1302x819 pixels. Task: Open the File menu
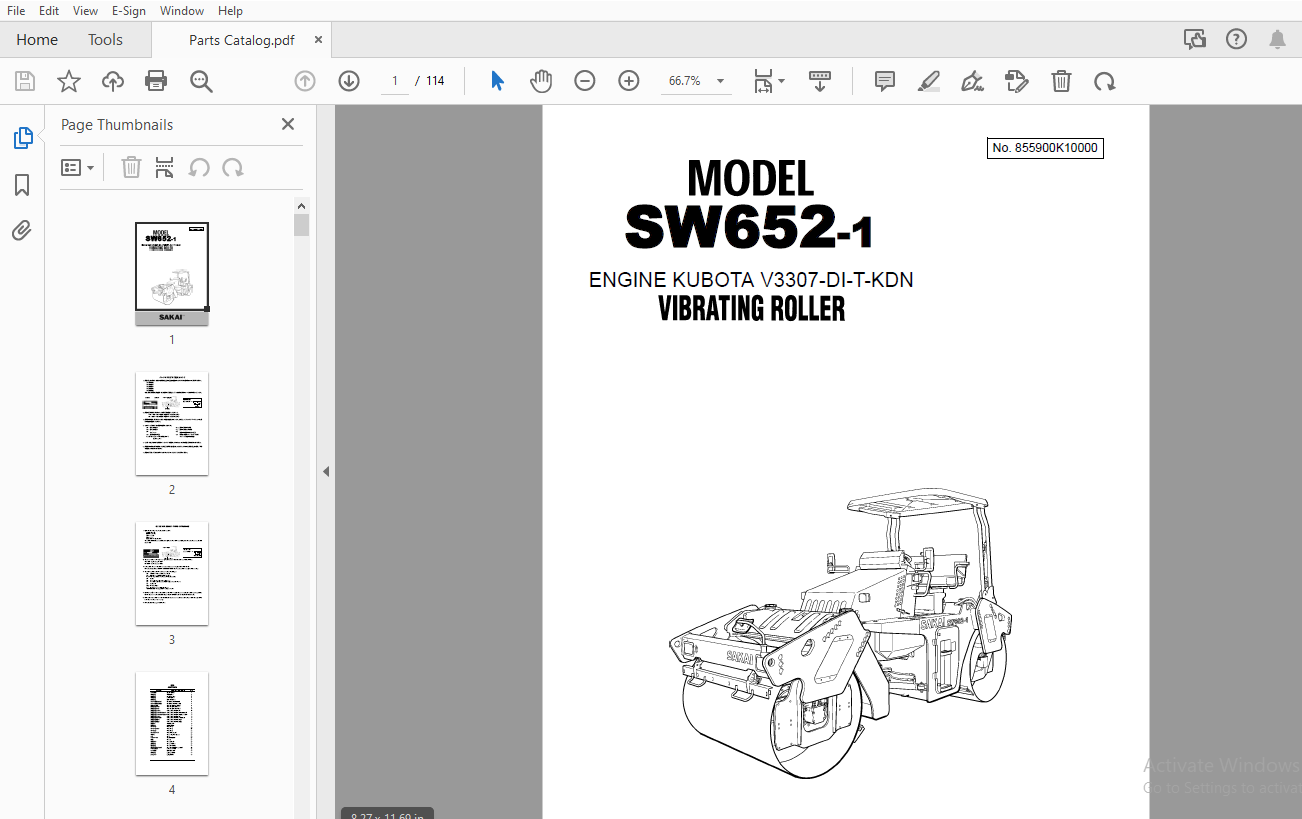click(16, 11)
